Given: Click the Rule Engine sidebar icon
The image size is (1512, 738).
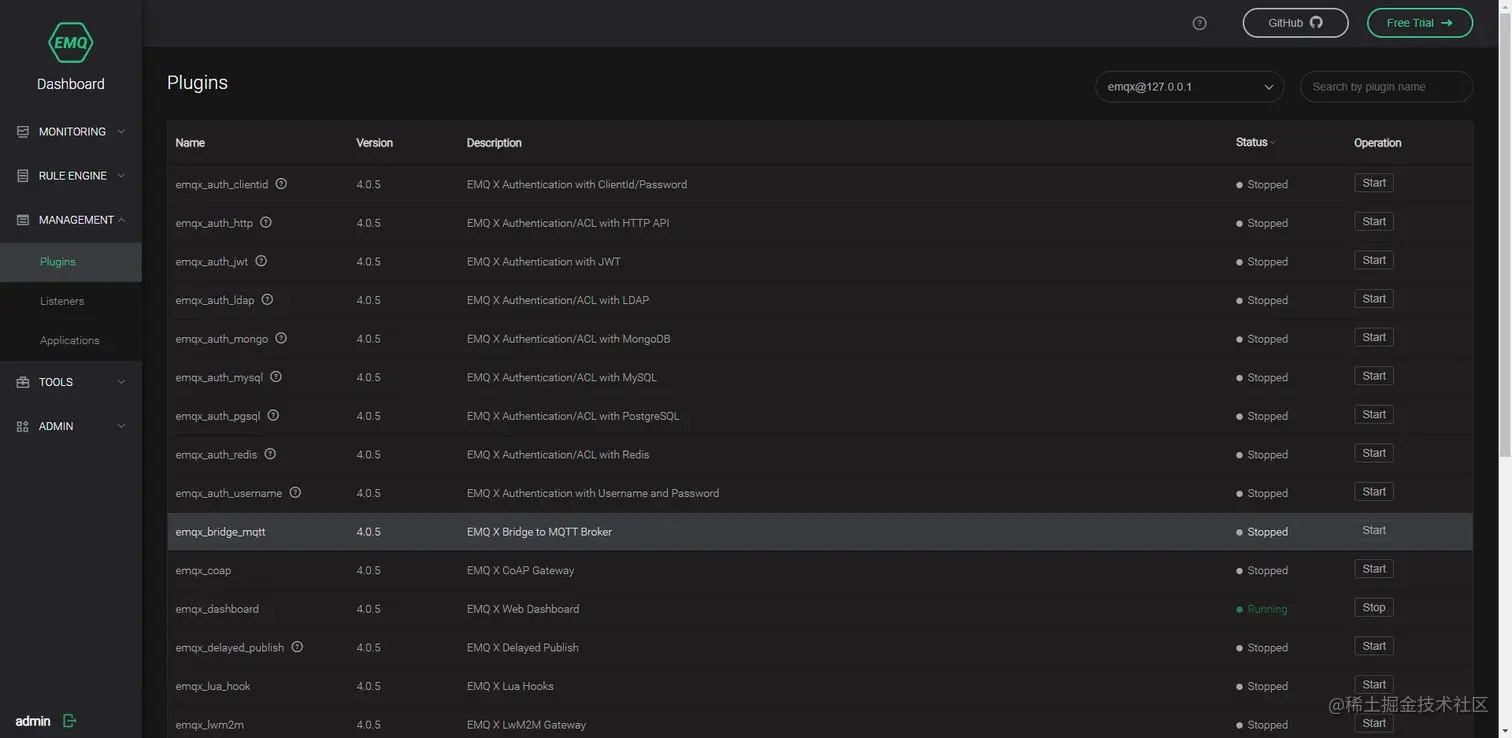Looking at the screenshot, I should tap(23, 175).
